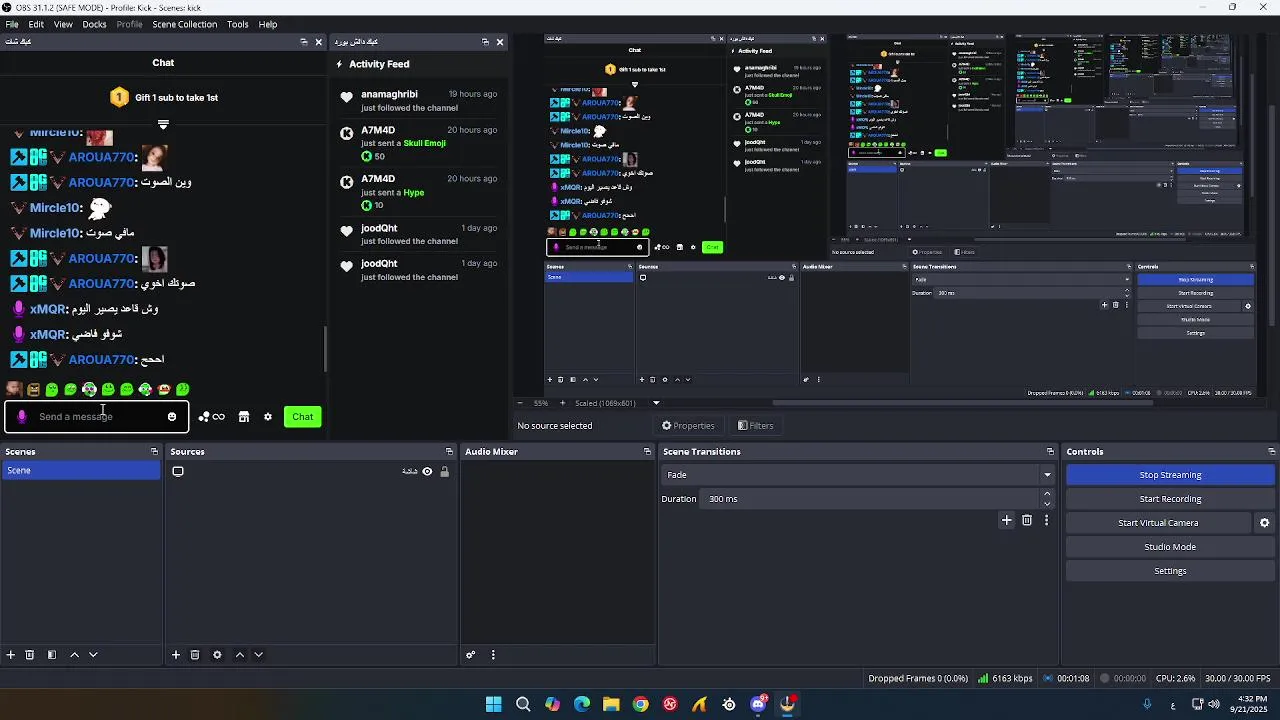Open the Docks menu

pyautogui.click(x=94, y=24)
